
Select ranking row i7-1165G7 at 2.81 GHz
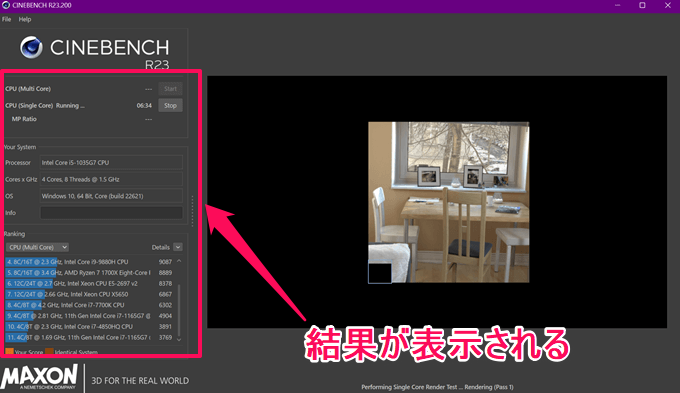coord(89,316)
